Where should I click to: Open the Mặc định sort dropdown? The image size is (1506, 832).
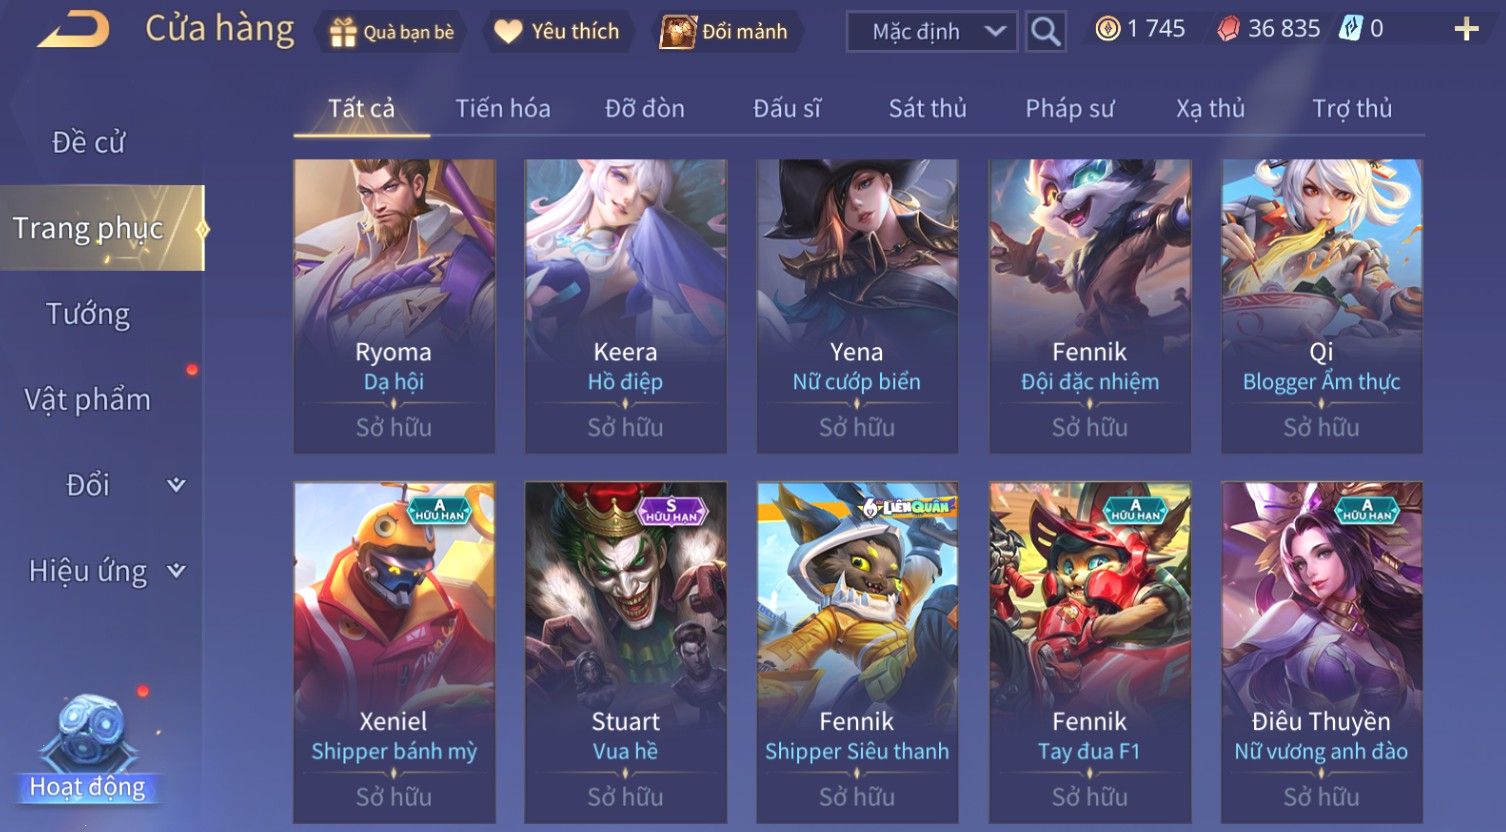tap(932, 32)
